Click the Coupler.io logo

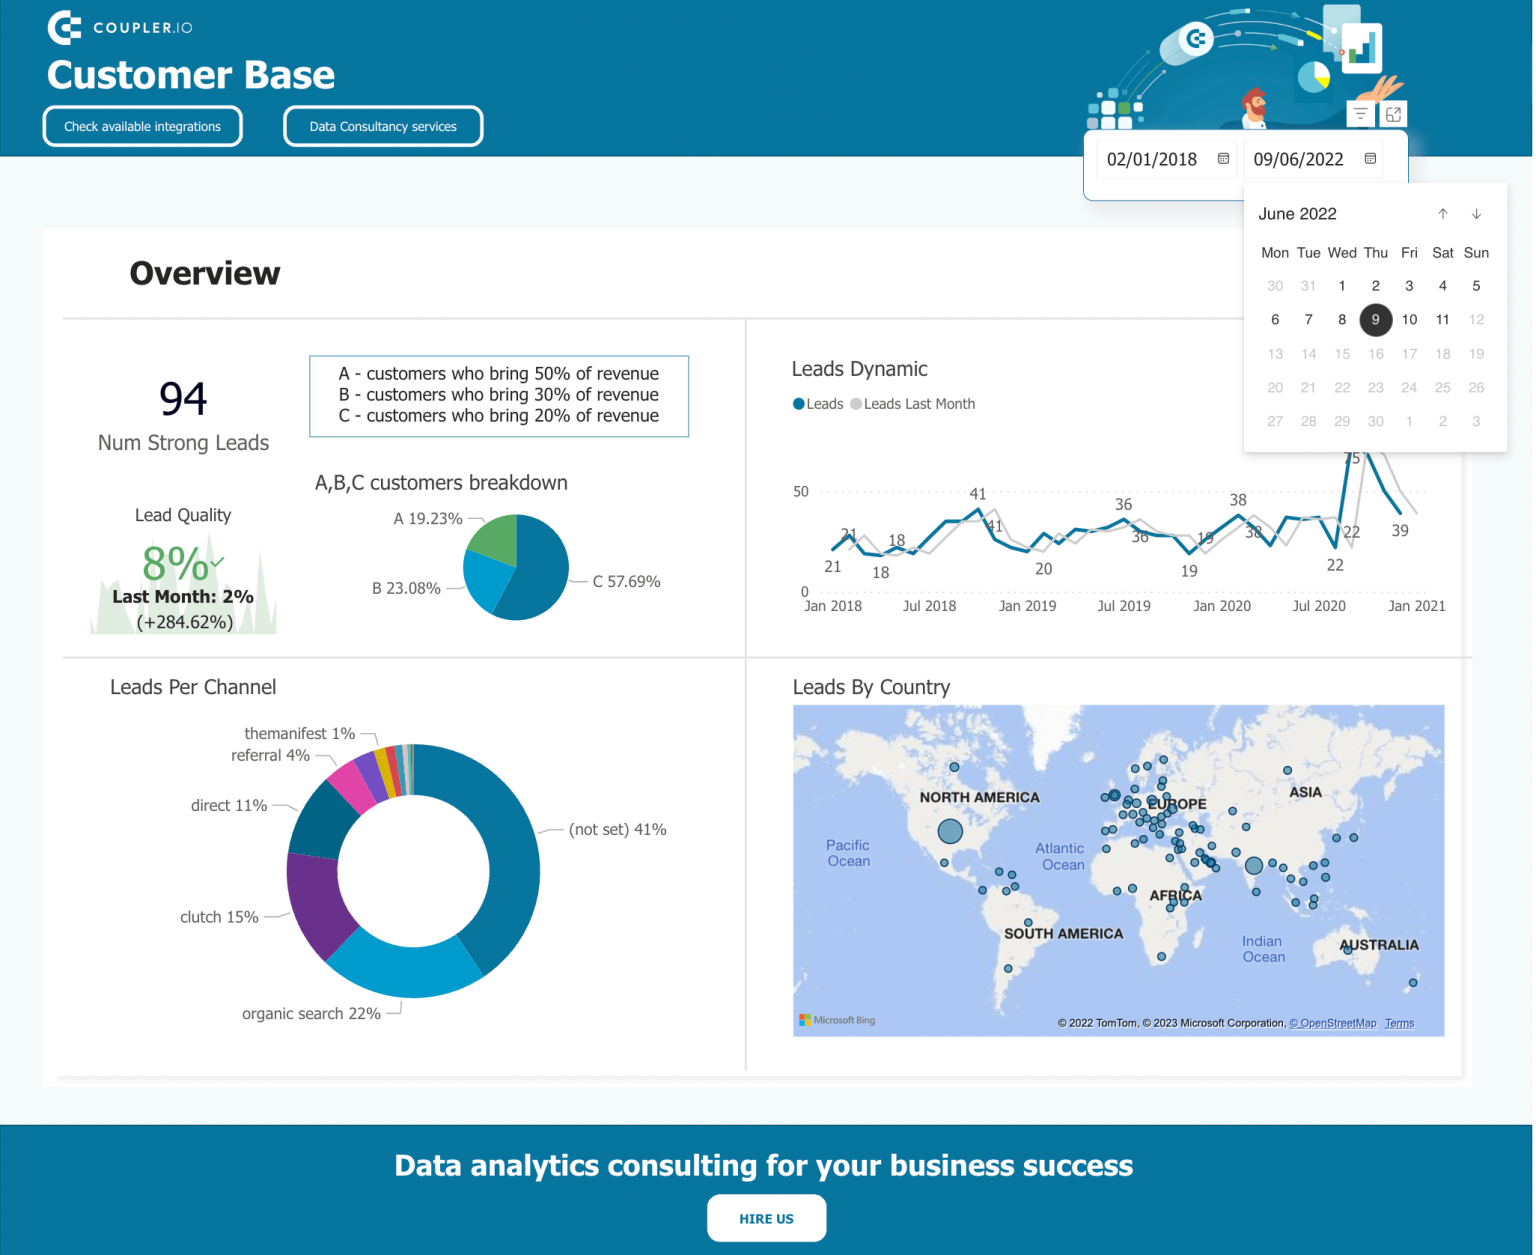coord(120,27)
